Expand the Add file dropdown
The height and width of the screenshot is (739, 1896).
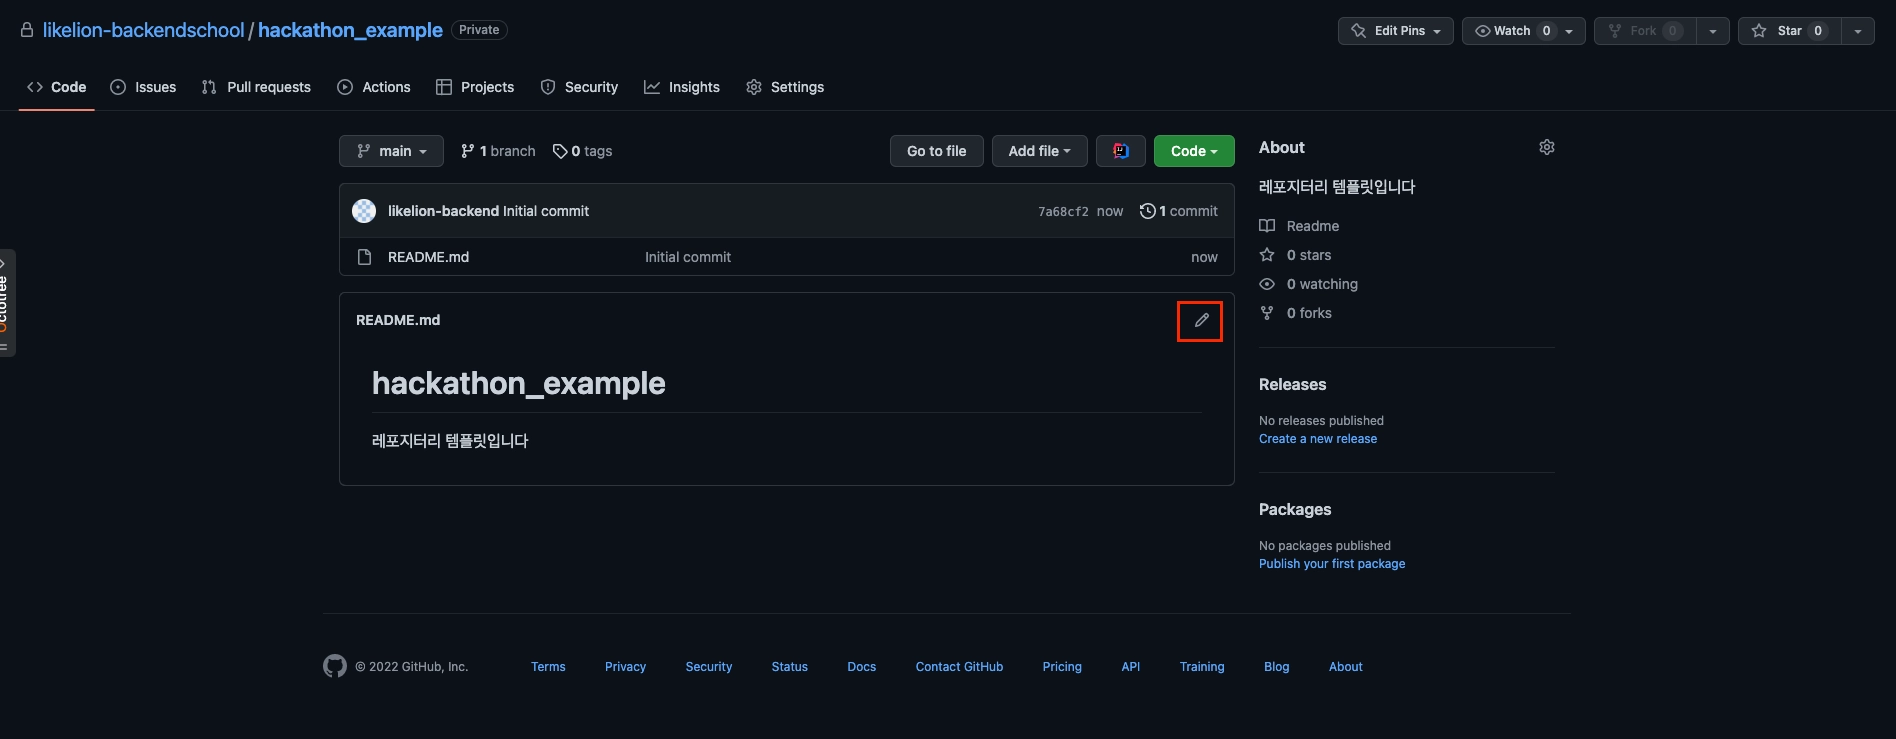point(1039,151)
